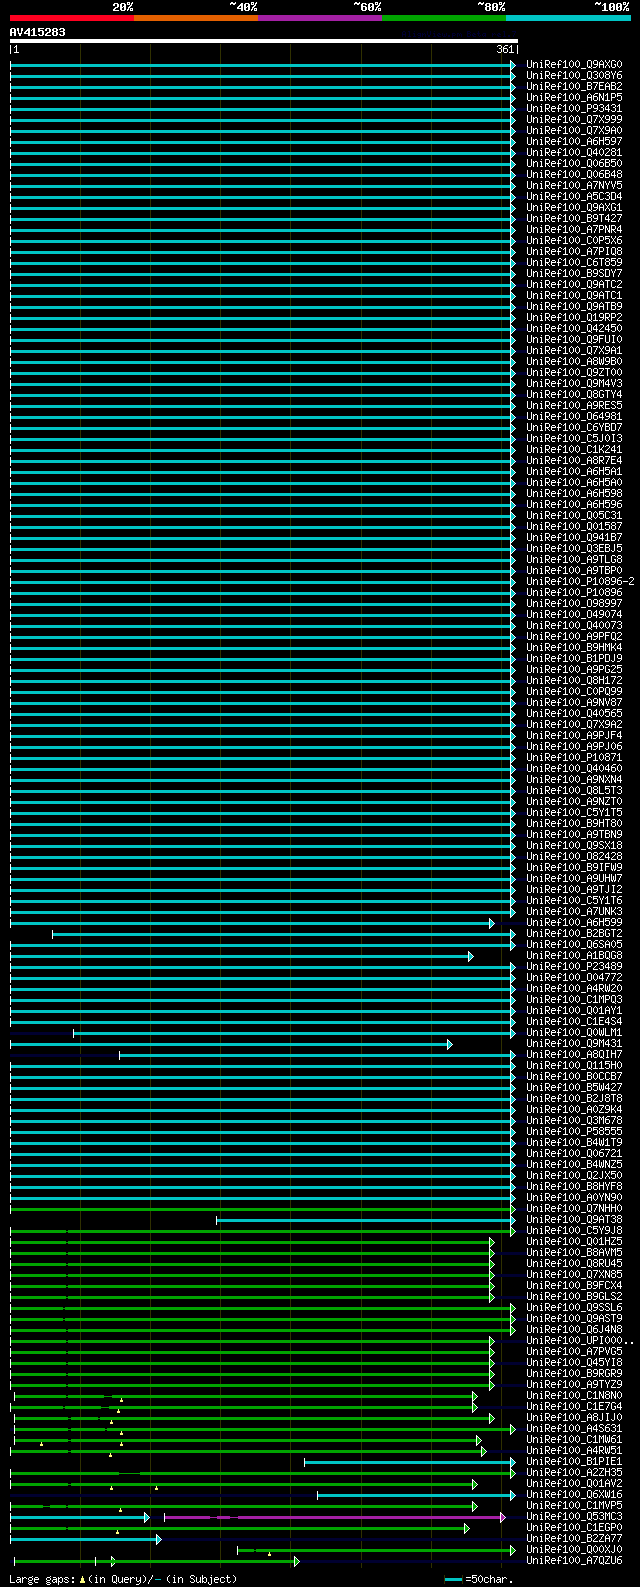This screenshot has width=640, height=1587.
Task: Click the arrowhead ending the UniRef100_Q9M431 alignment
Action: click(449, 1044)
